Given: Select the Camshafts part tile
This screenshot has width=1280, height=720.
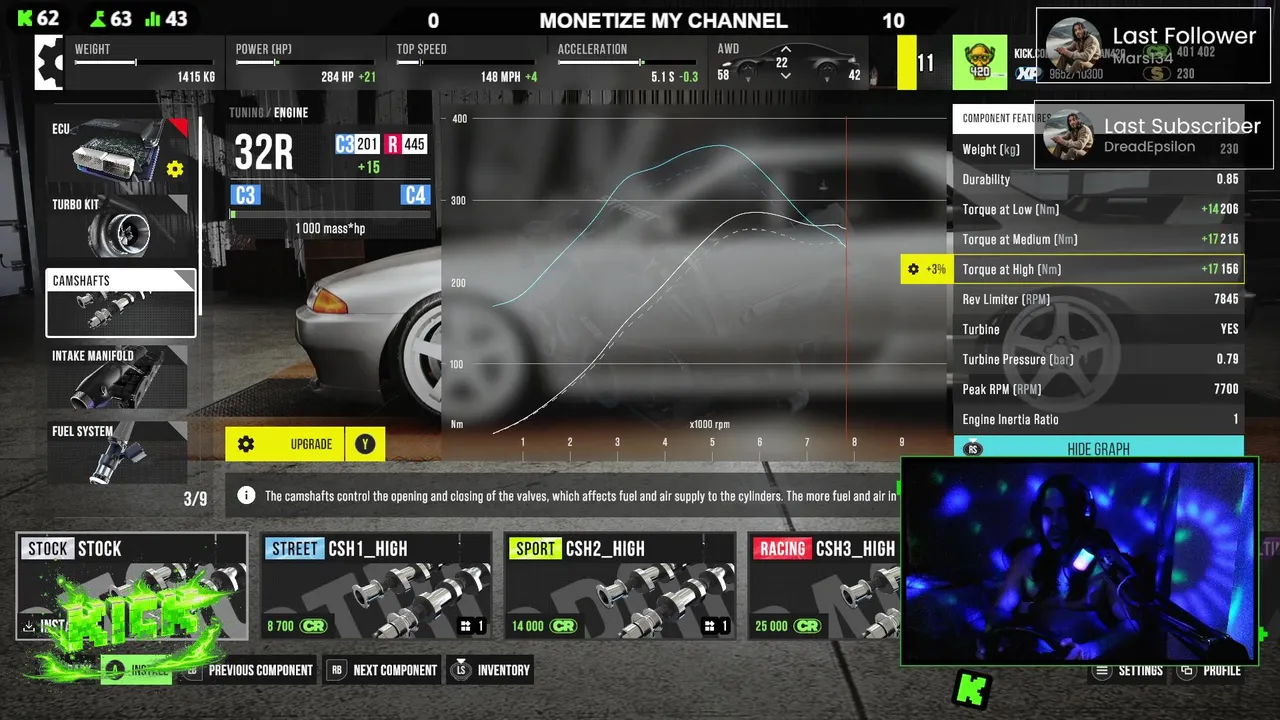Looking at the screenshot, I should (121, 303).
